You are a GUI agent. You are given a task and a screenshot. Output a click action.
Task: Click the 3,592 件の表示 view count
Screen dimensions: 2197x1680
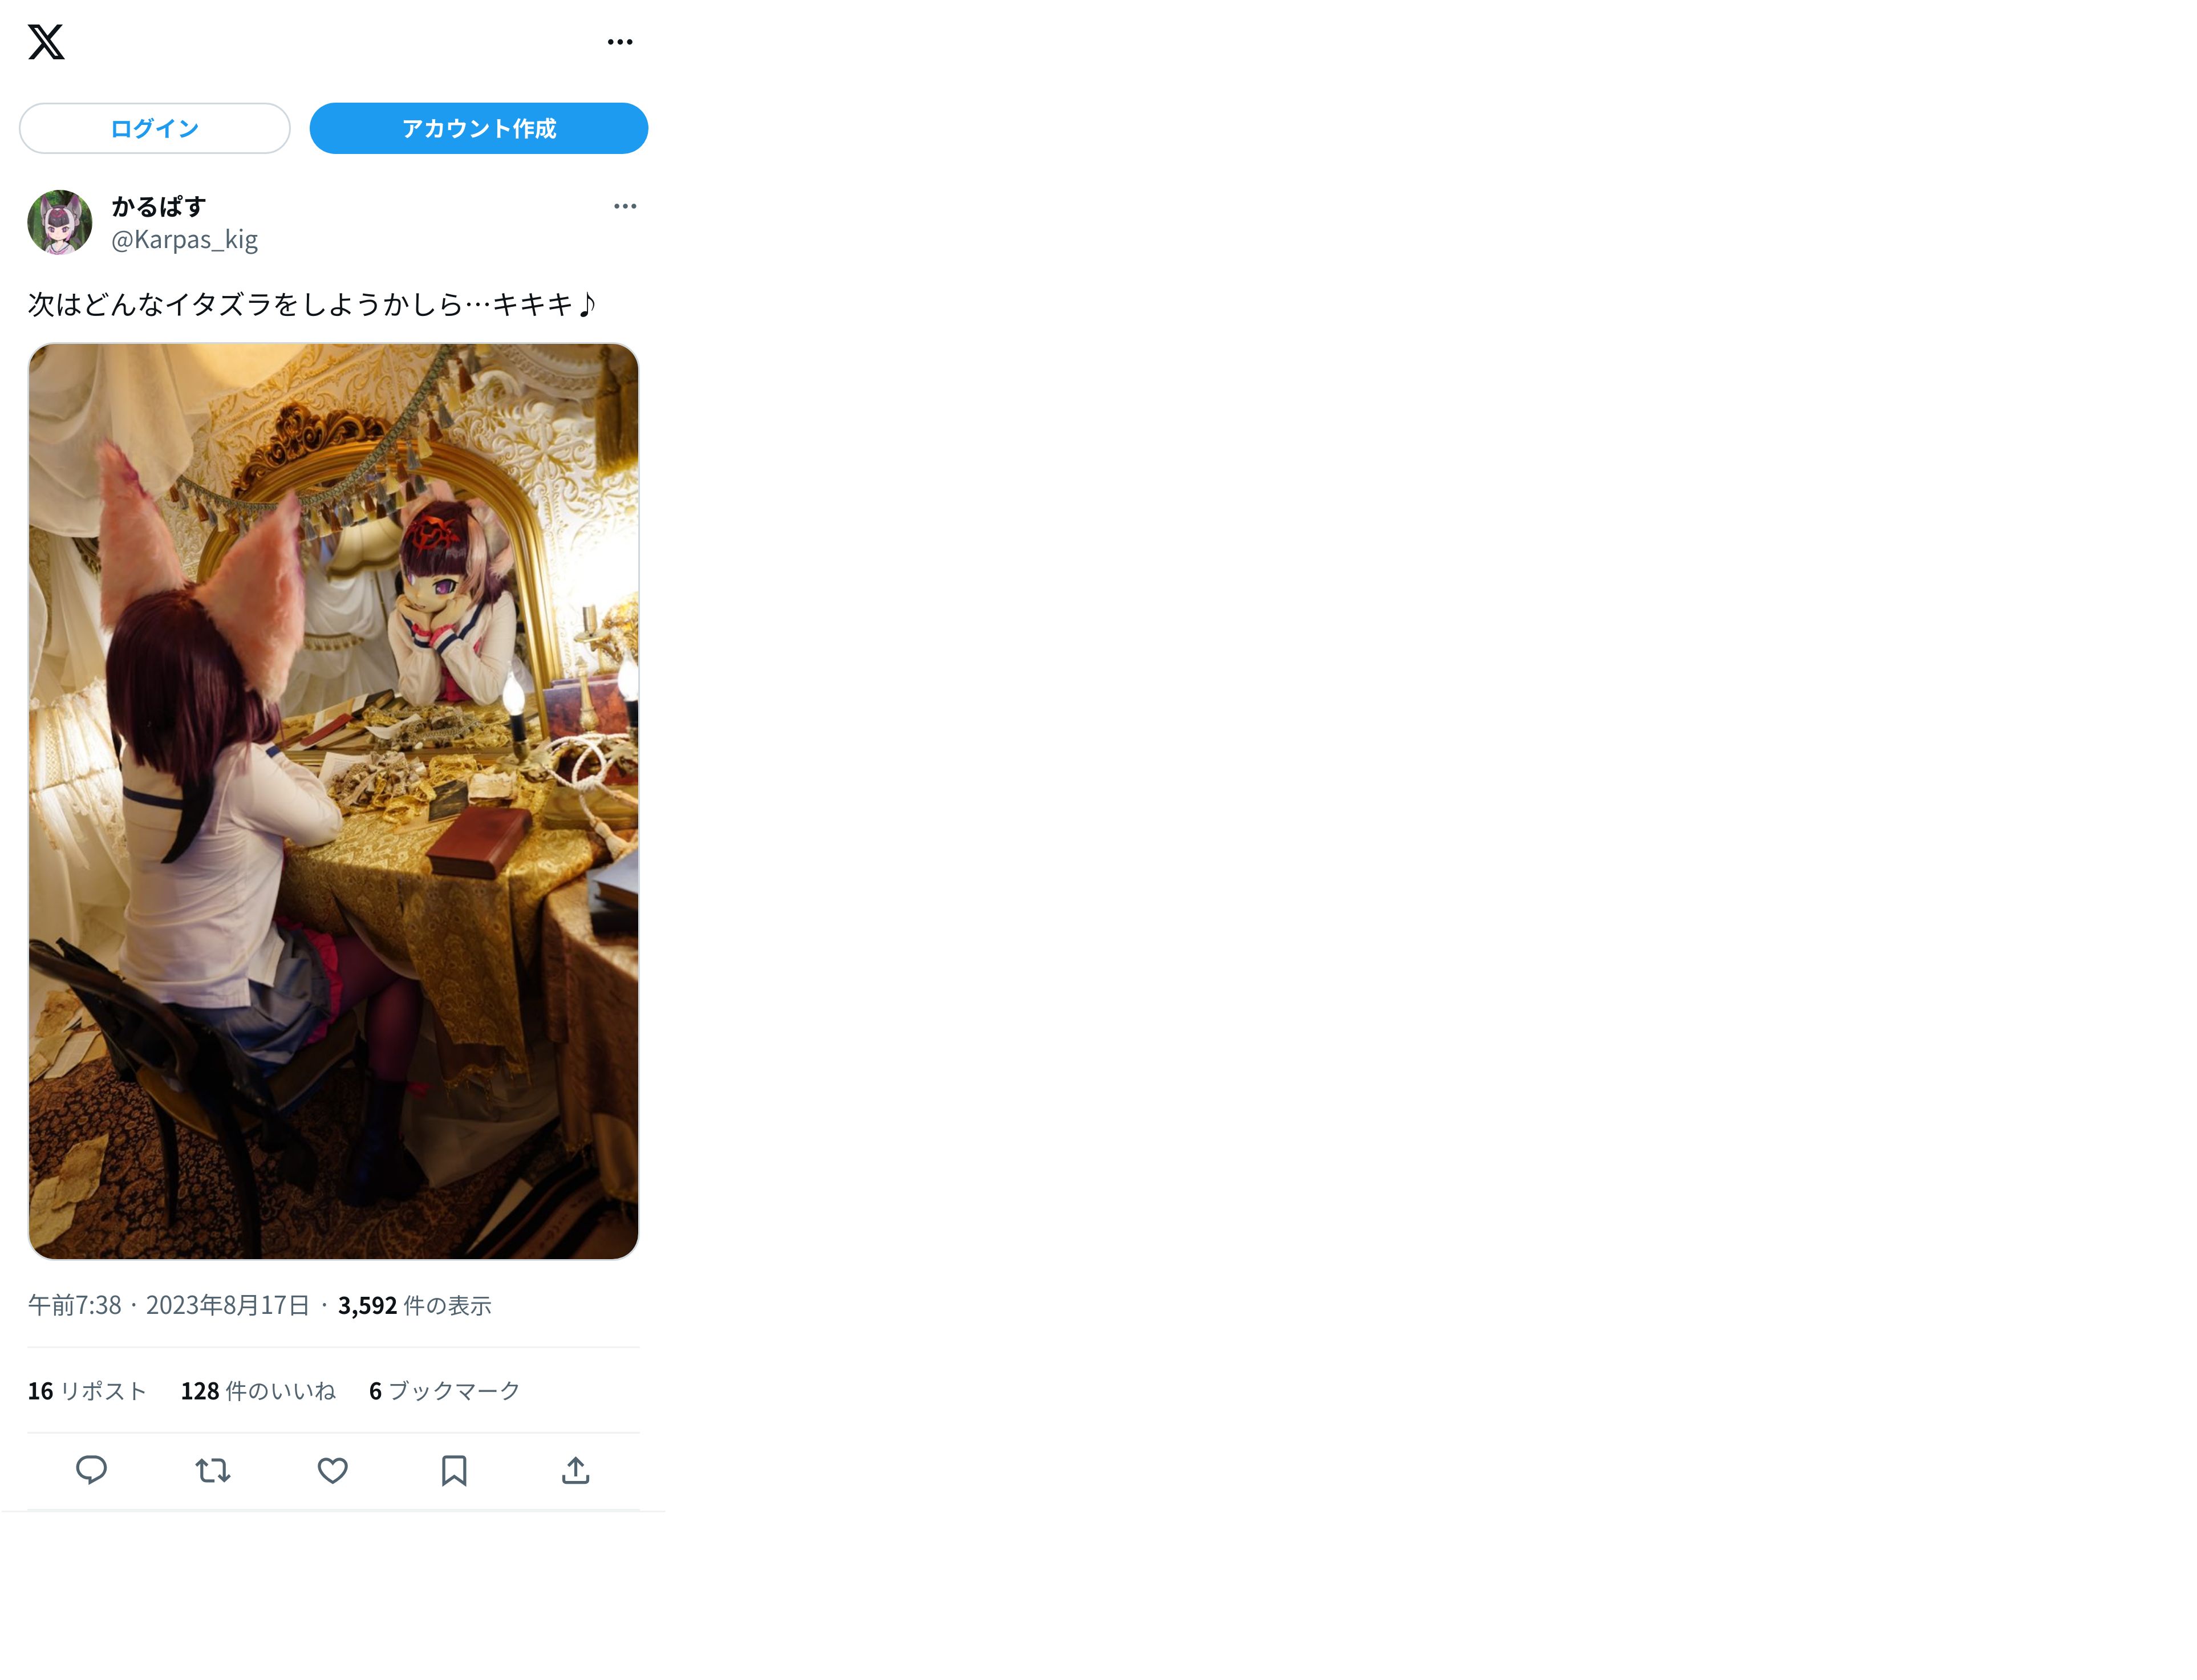pos(414,1305)
